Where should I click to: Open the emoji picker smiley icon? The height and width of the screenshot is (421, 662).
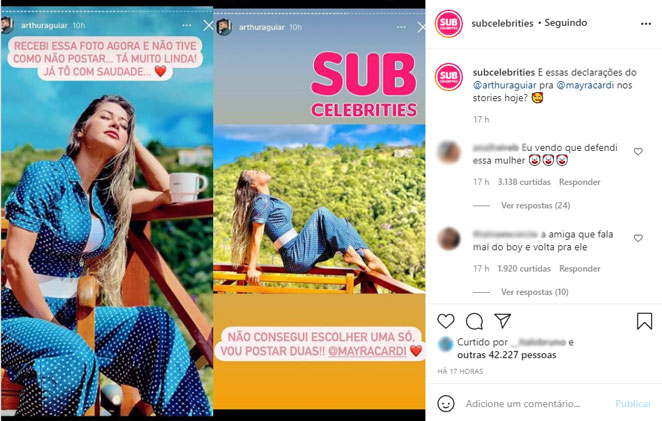445,403
